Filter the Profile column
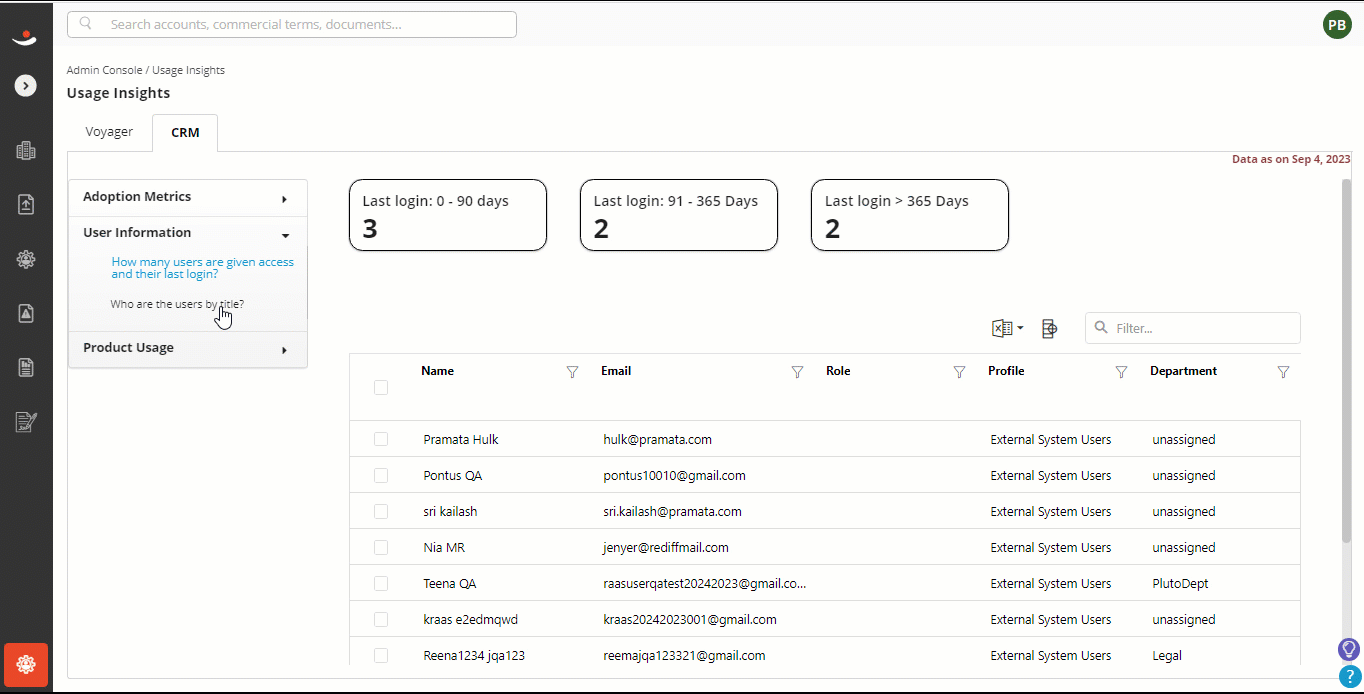Screen dimensions: 1364x694 pos(1121,372)
